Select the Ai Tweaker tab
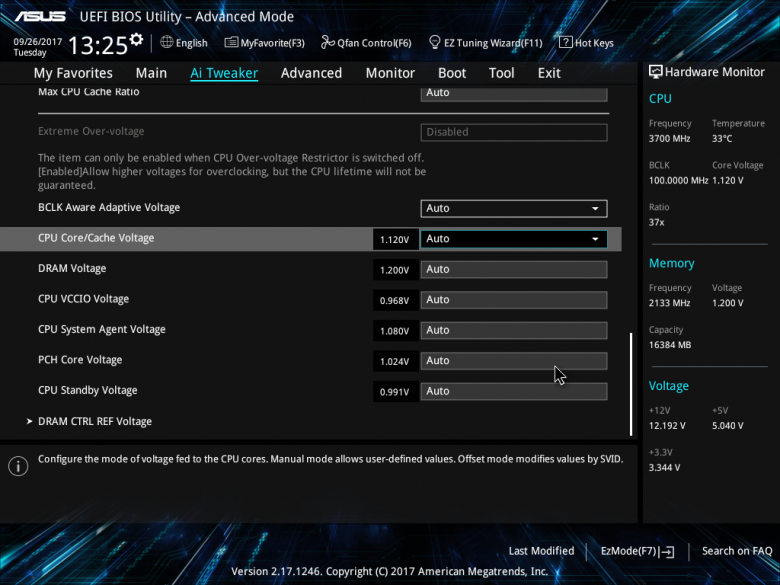 click(224, 73)
